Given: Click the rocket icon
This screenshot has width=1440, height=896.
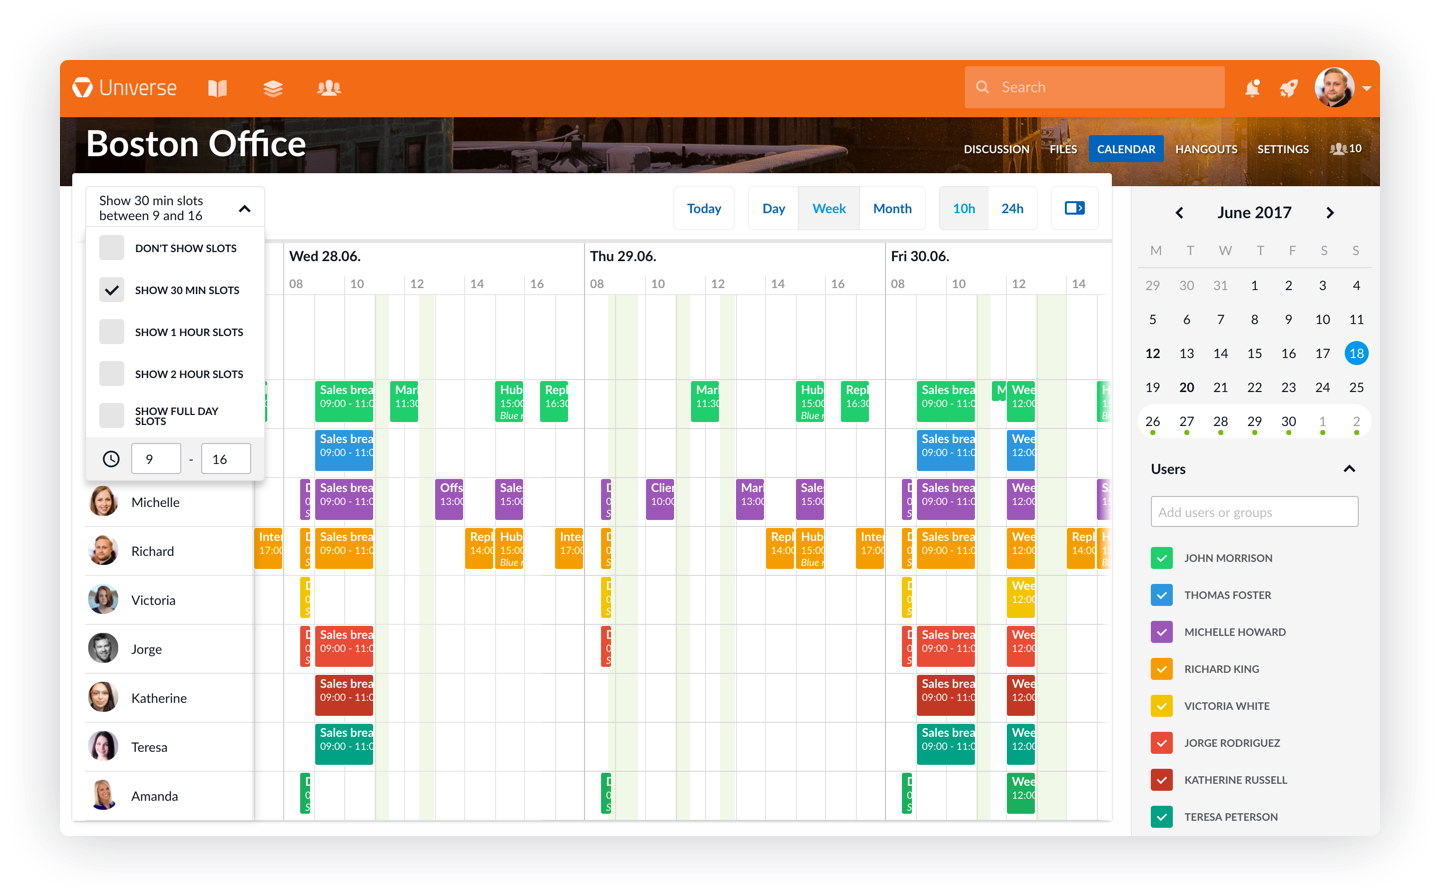Looking at the screenshot, I should (1289, 88).
